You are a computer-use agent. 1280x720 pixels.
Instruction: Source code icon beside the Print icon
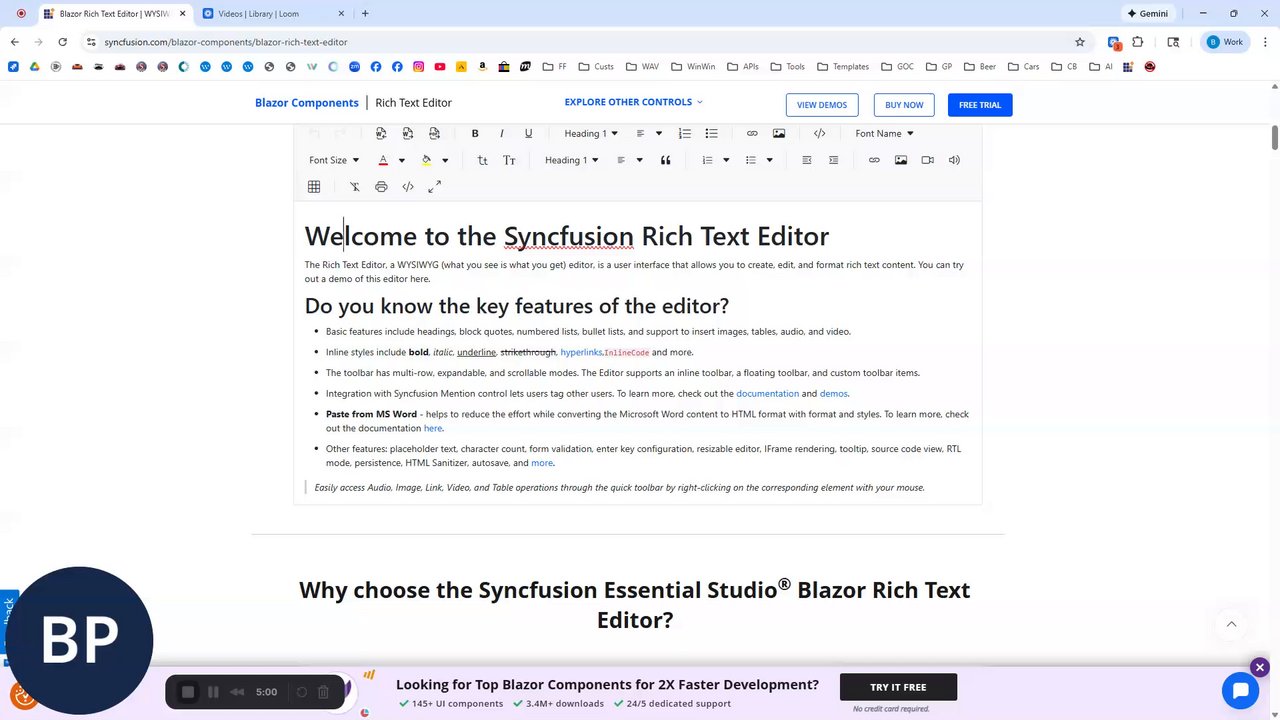[x=408, y=187]
